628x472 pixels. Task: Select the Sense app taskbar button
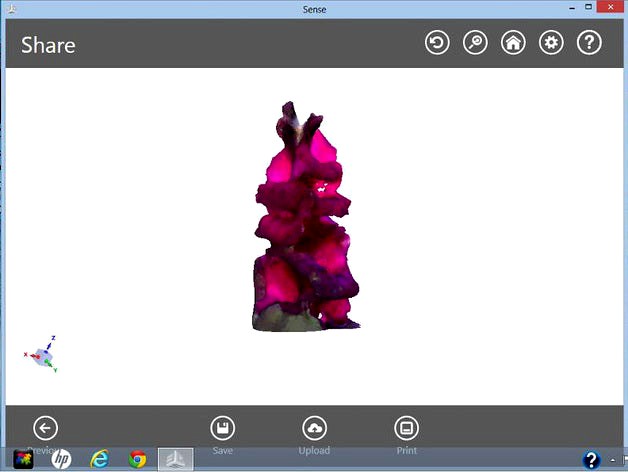(x=176, y=459)
